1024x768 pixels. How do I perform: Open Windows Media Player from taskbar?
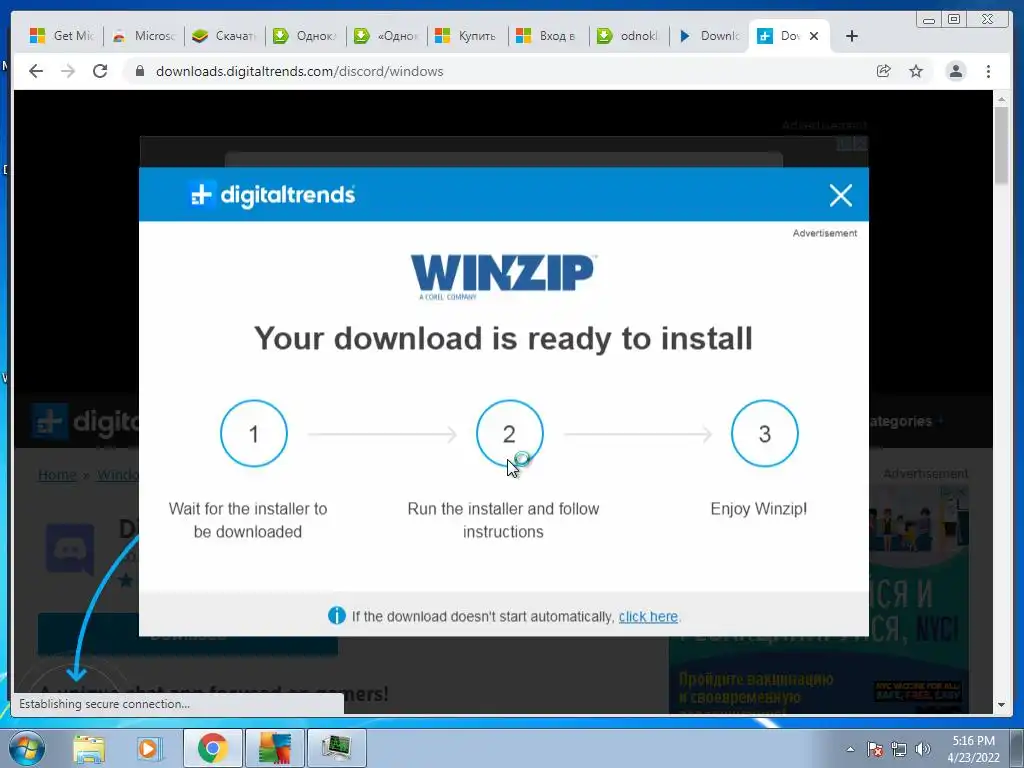pos(149,748)
